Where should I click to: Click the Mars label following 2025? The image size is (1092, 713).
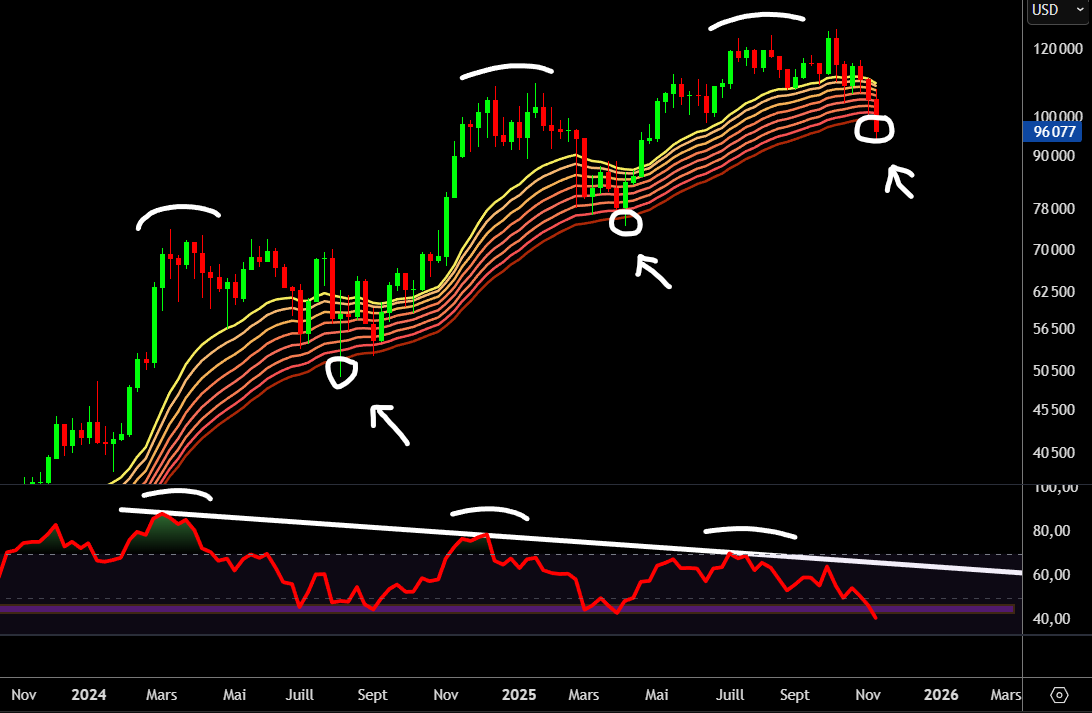[x=584, y=695]
